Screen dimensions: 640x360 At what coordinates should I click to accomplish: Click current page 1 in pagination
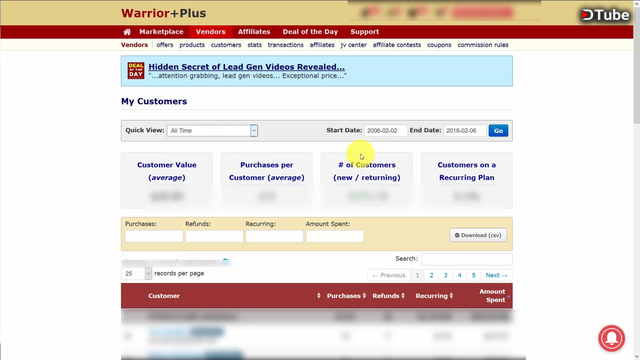[417, 275]
